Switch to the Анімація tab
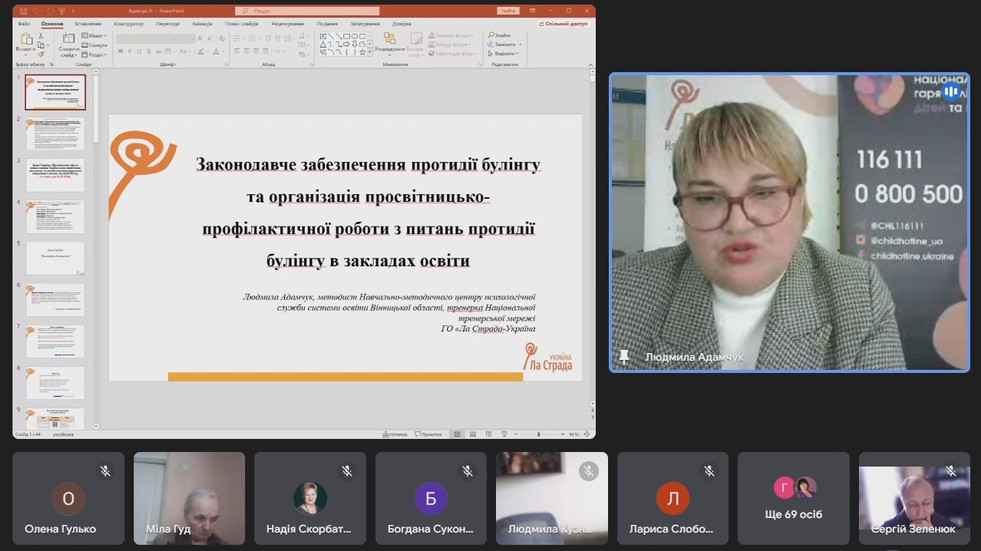 (202, 24)
